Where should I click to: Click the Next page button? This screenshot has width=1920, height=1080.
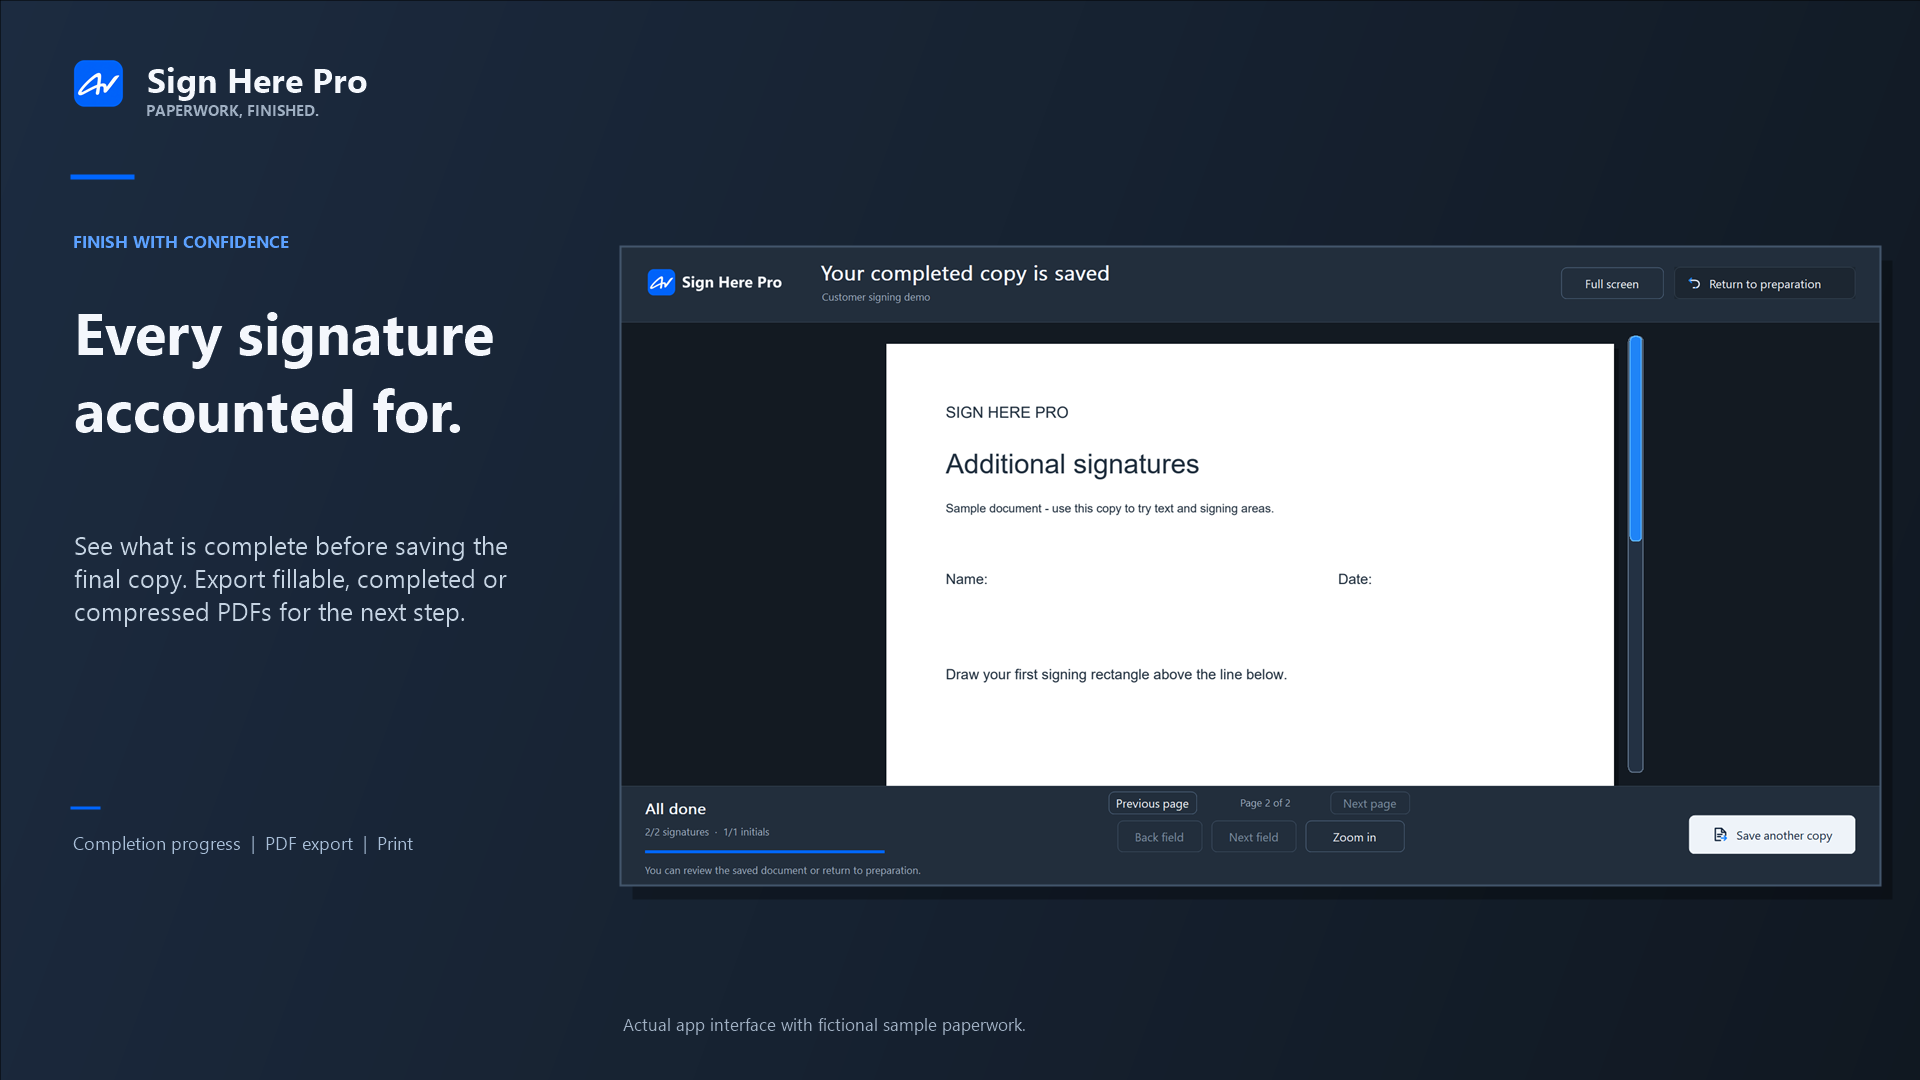tap(1369, 804)
